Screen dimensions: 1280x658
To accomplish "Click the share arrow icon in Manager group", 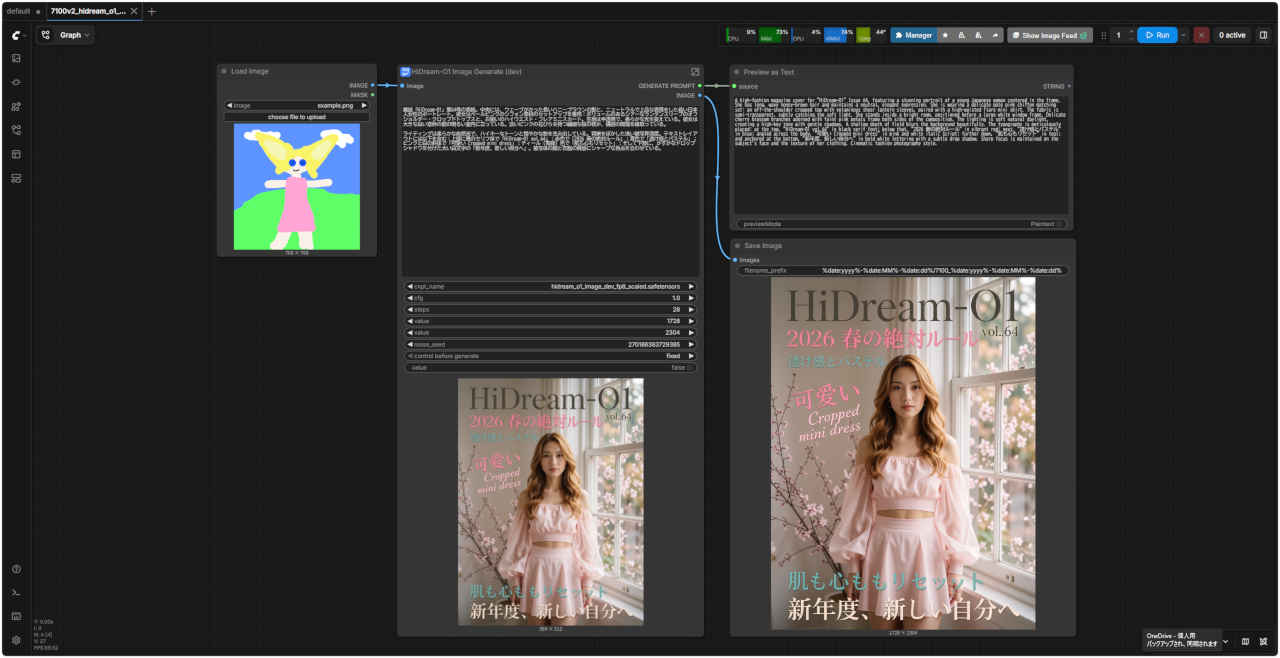I will 995,35.
